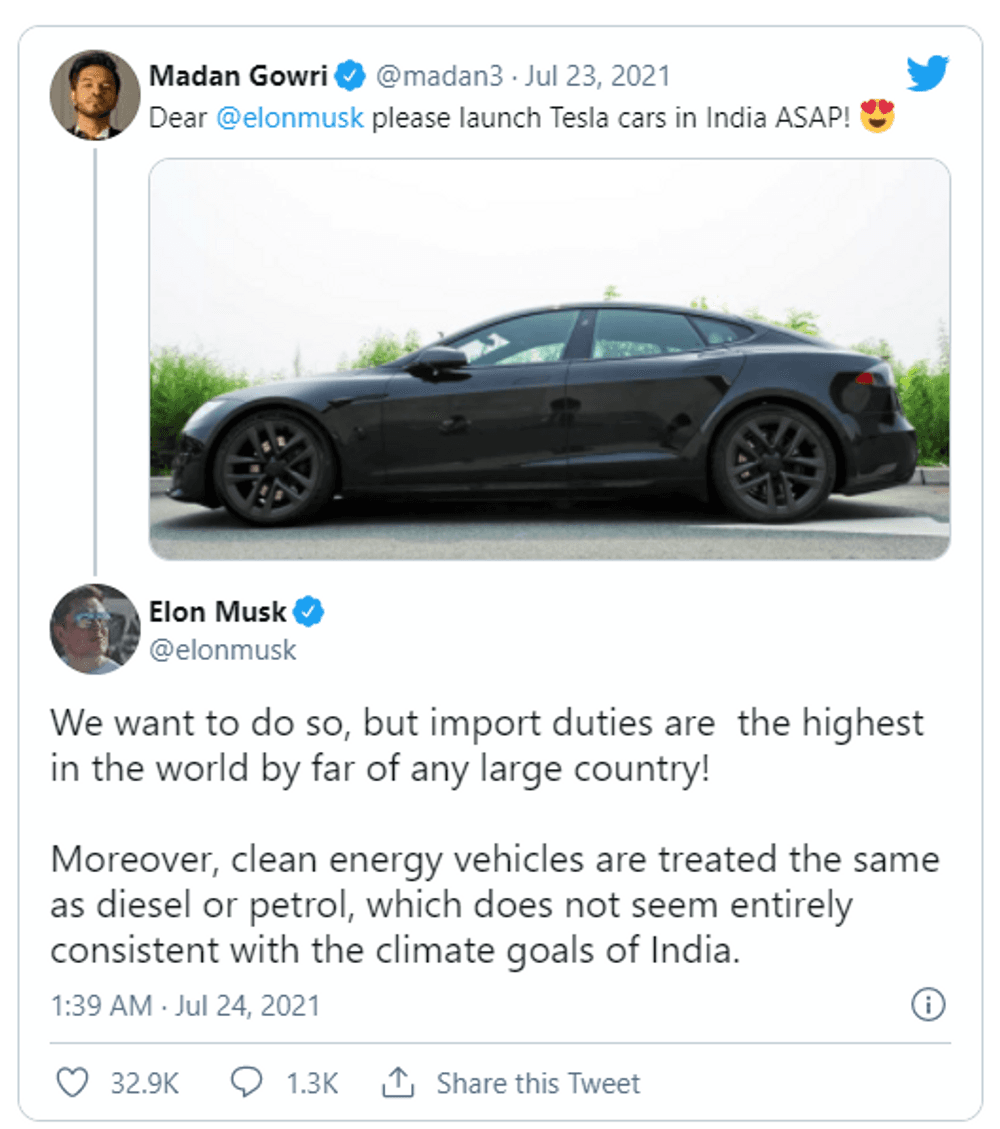Click the 32.9K likes count
The image size is (1000, 1129).
click(144, 1083)
